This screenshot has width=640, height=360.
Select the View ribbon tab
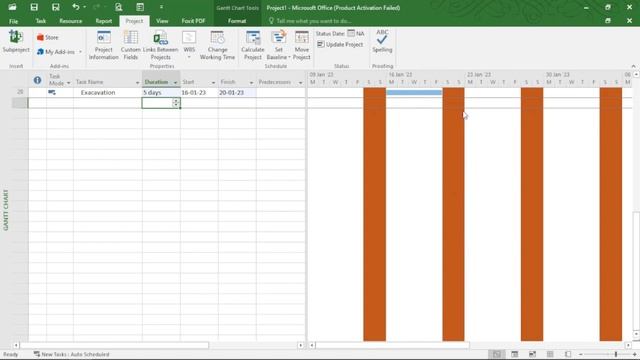(162, 21)
